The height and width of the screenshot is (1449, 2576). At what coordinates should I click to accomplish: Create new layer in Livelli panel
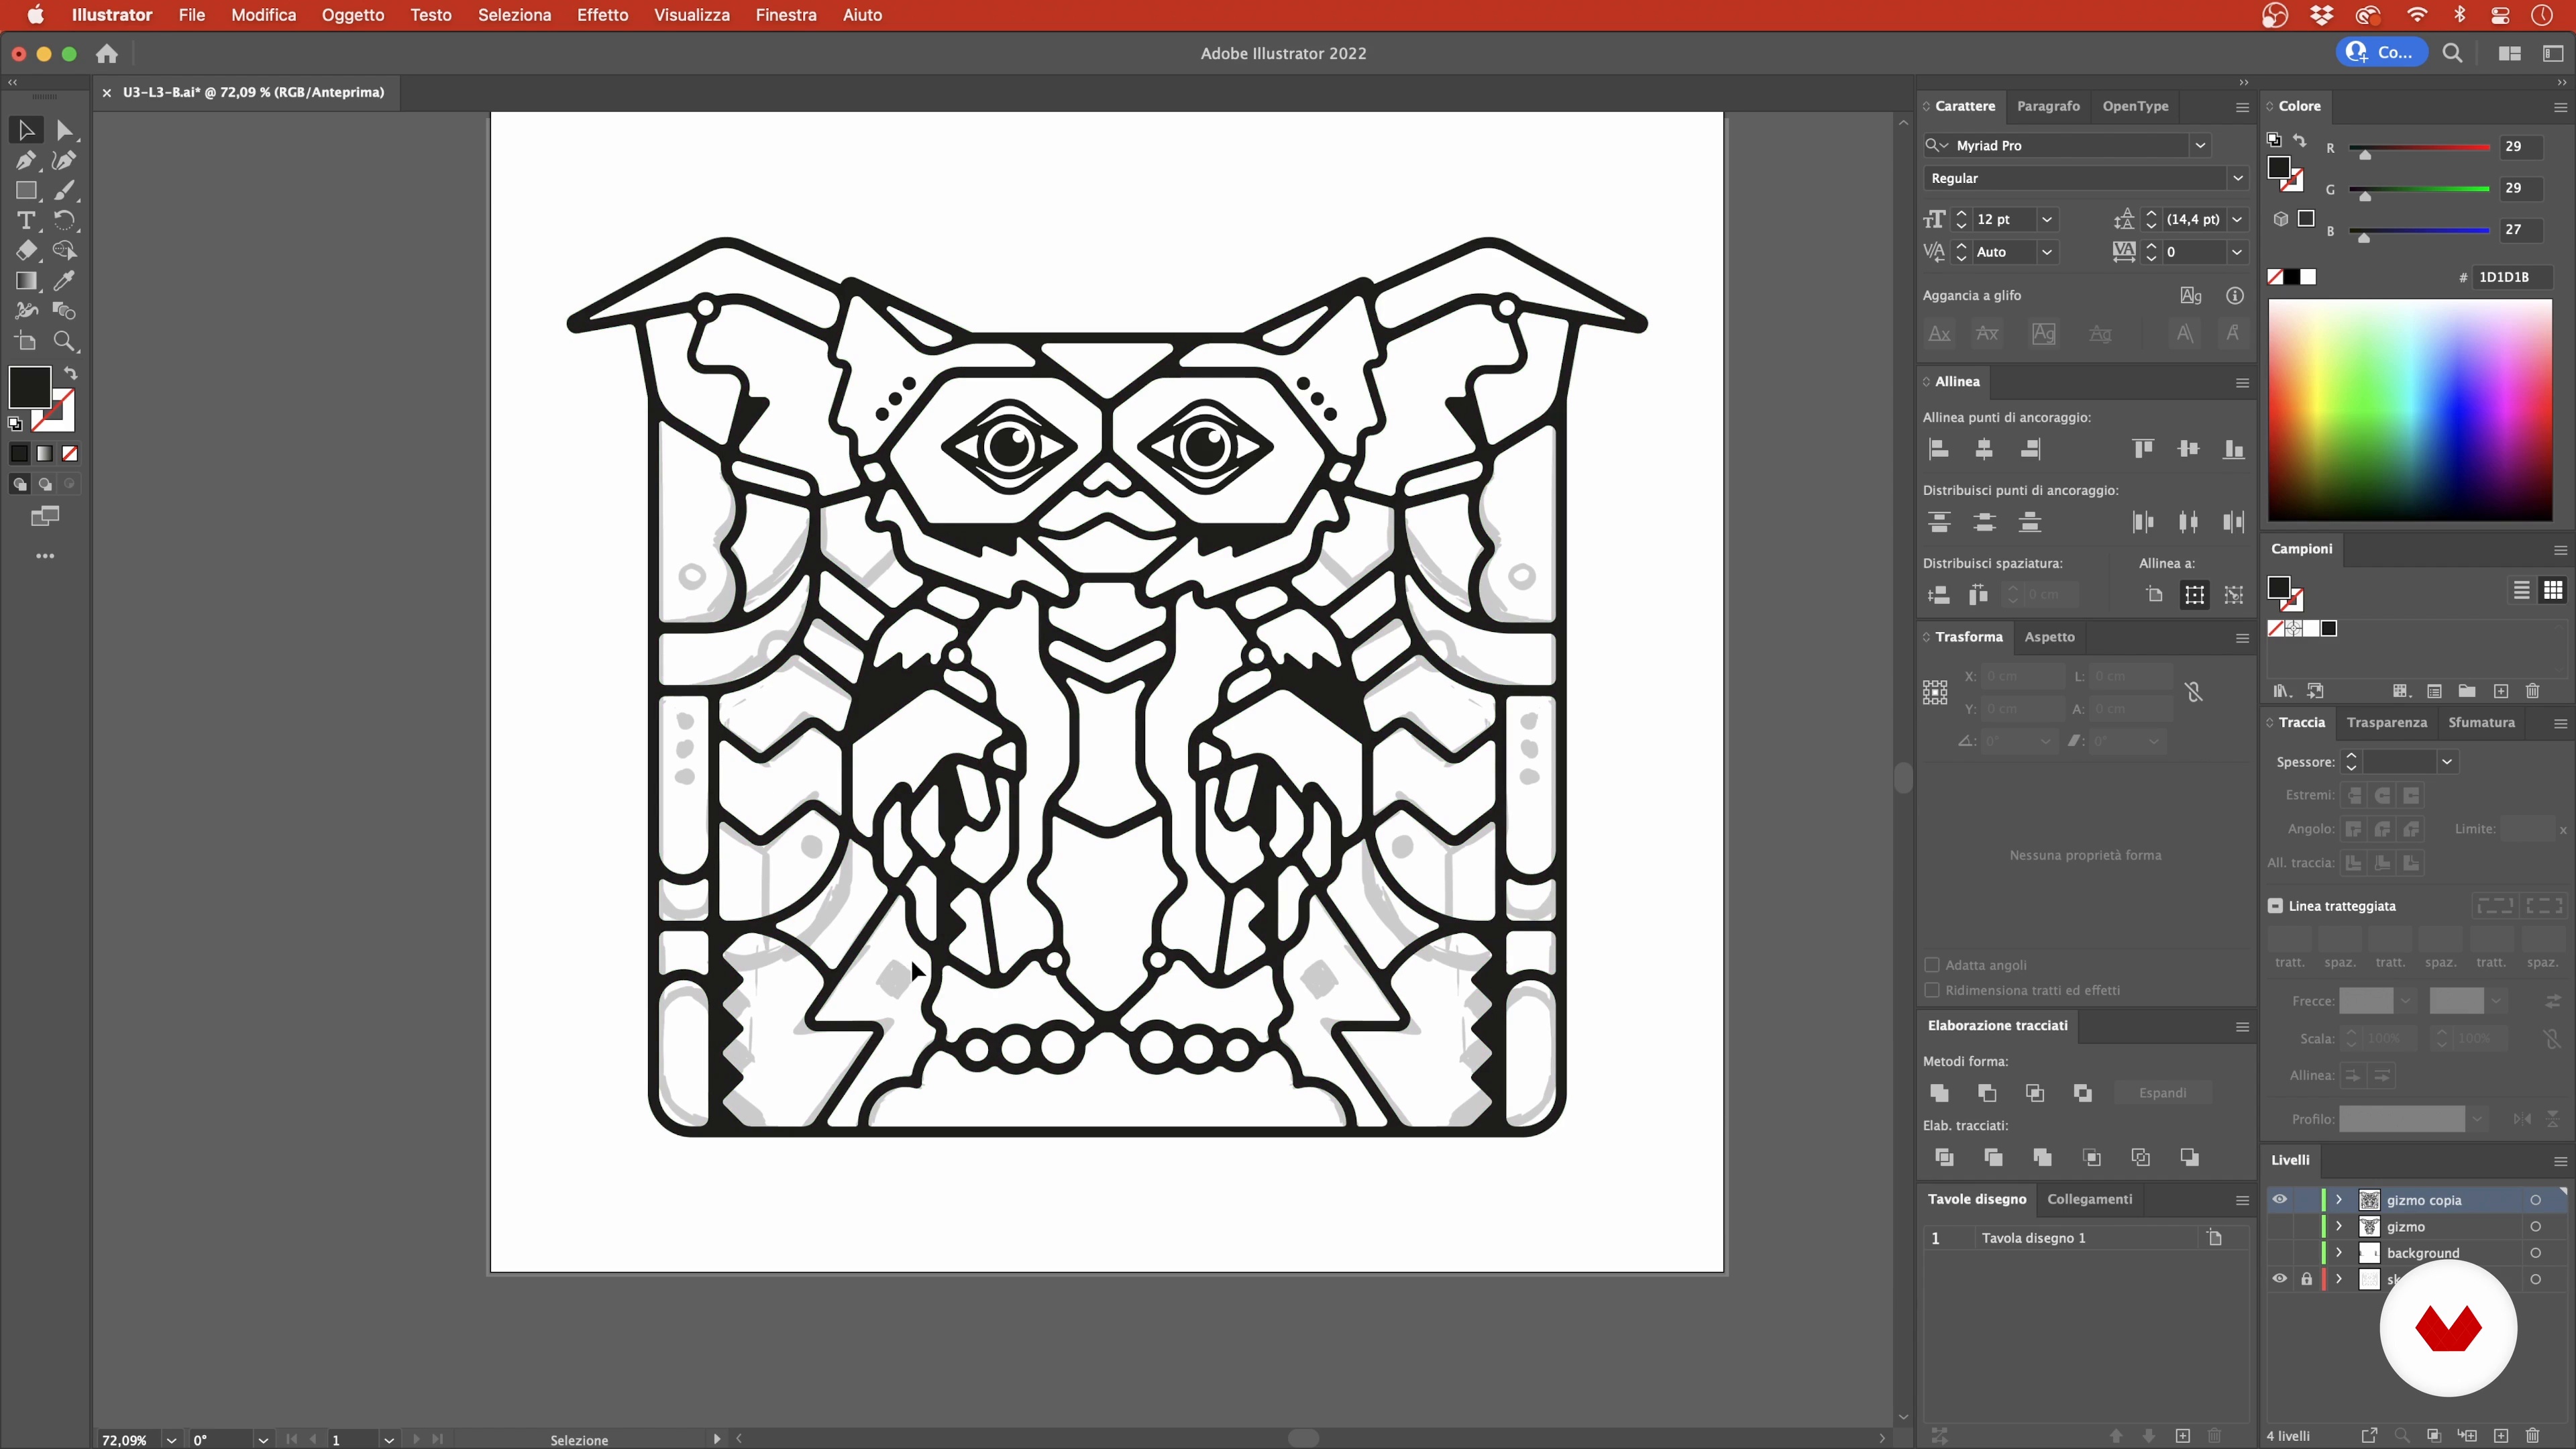click(2500, 1436)
